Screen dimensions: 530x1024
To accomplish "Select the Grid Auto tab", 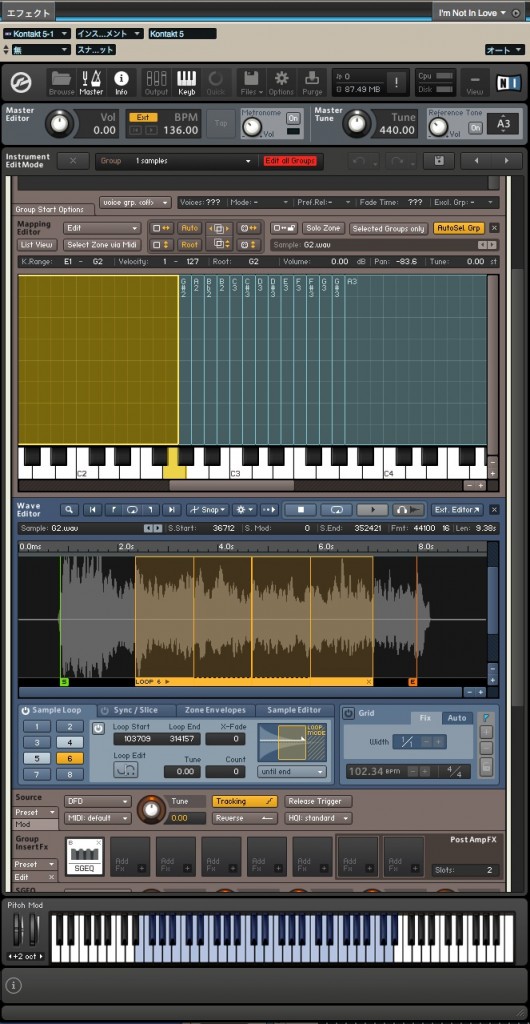I will coord(457,718).
